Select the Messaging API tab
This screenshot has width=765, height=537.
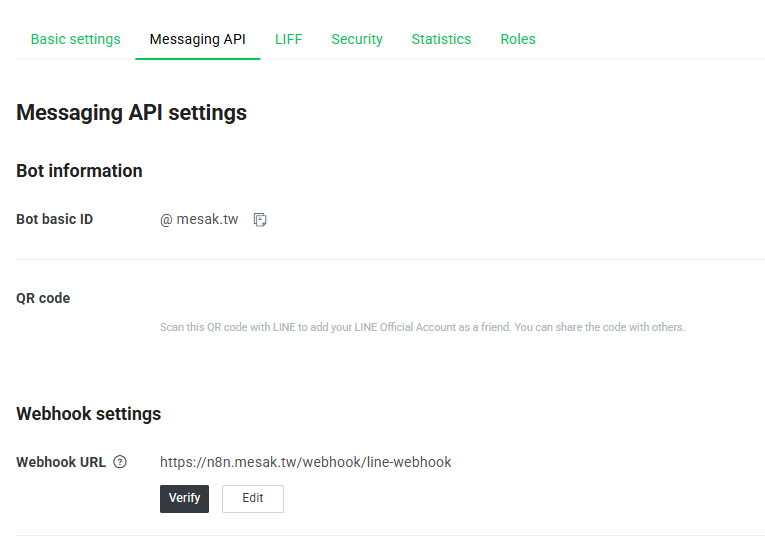tap(198, 39)
